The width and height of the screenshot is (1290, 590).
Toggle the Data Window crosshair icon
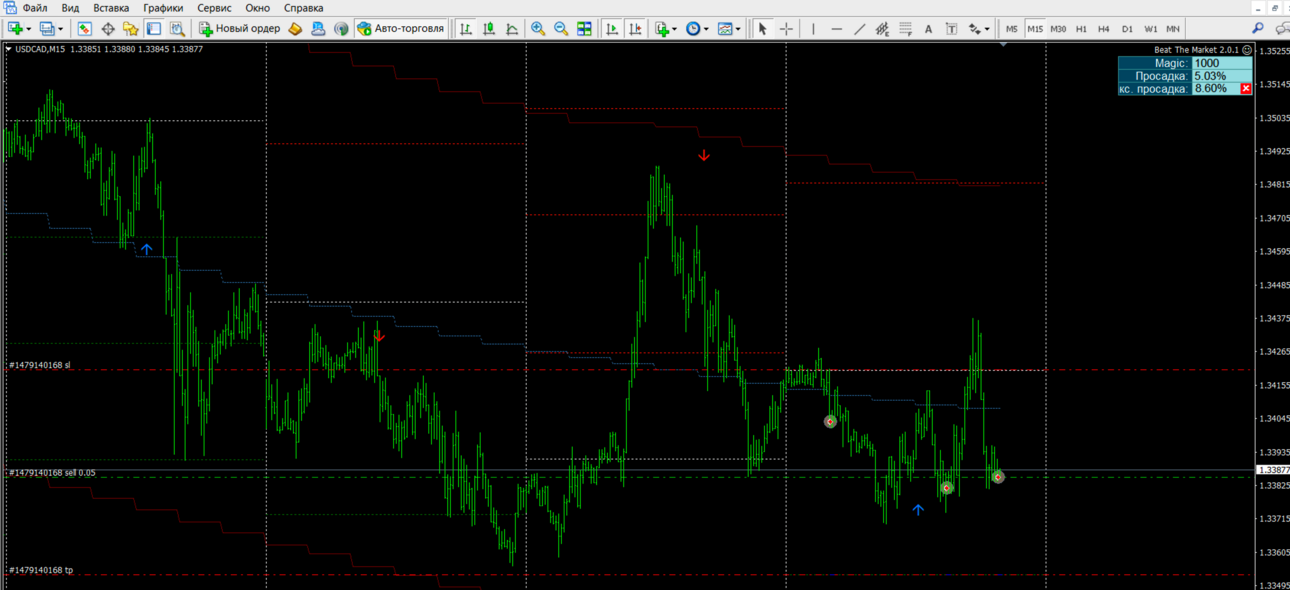[108, 29]
